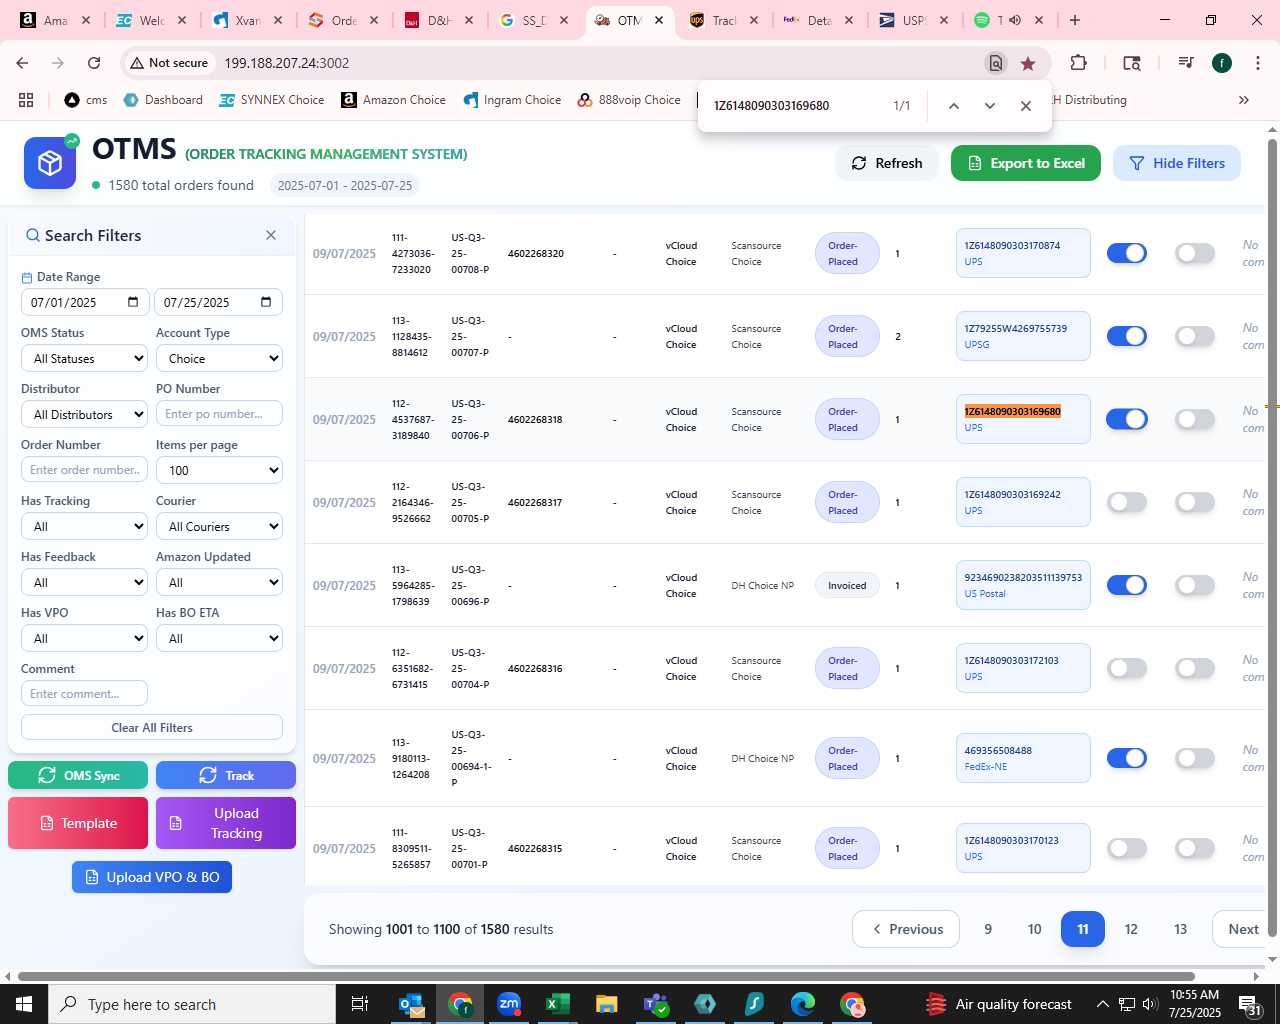Click the Hide Filters button
Viewport: 1280px width, 1024px height.
tap(1177, 163)
